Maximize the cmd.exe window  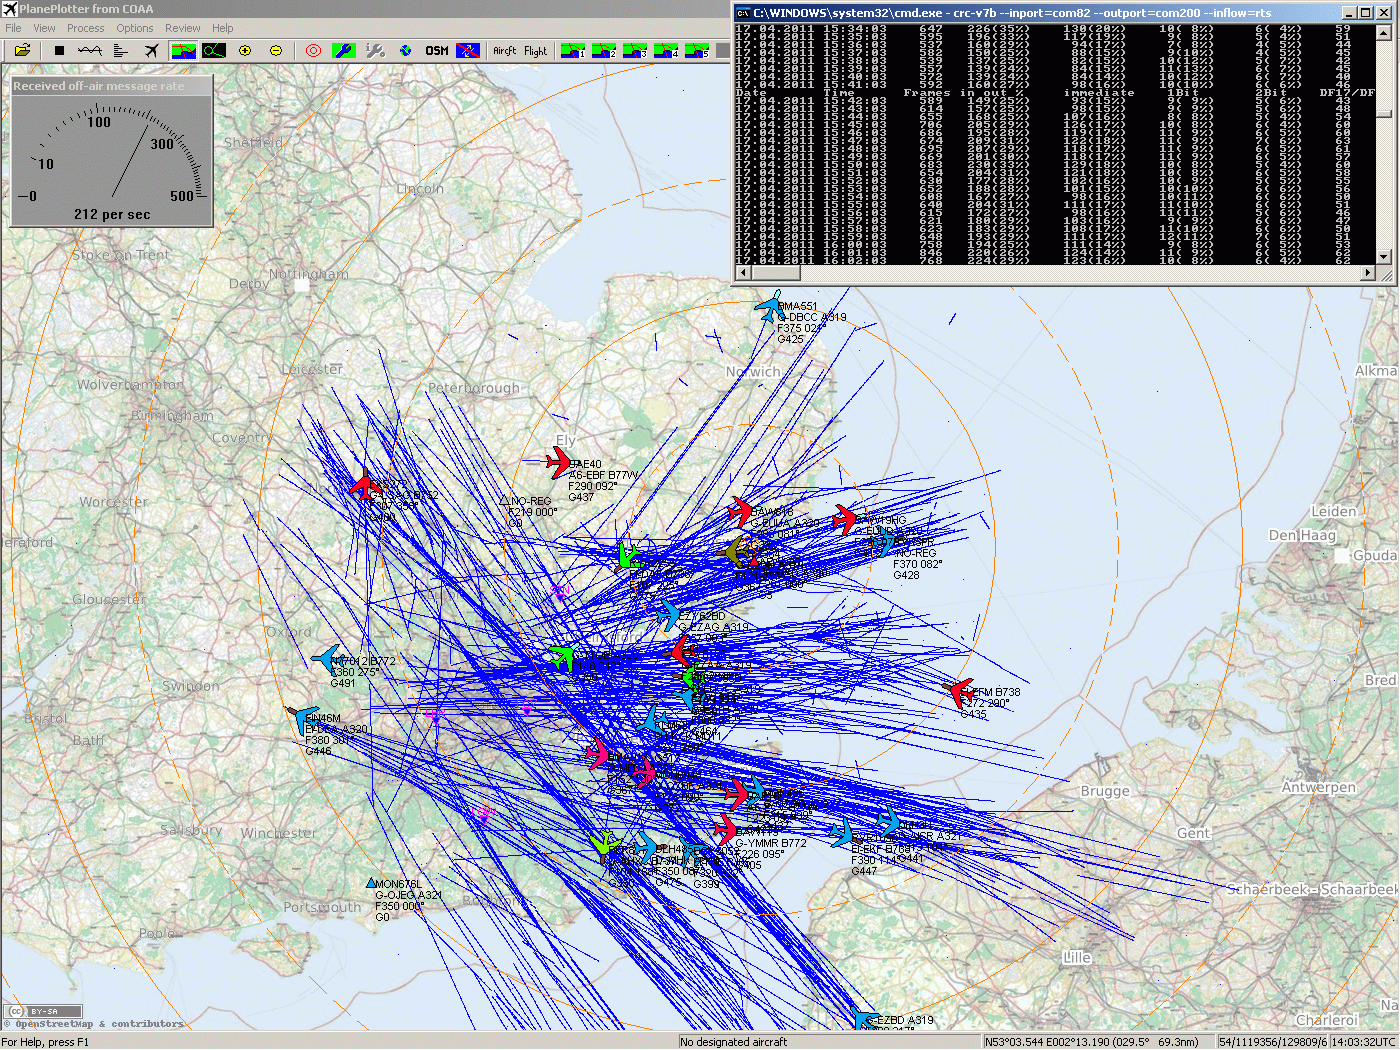(x=1367, y=13)
